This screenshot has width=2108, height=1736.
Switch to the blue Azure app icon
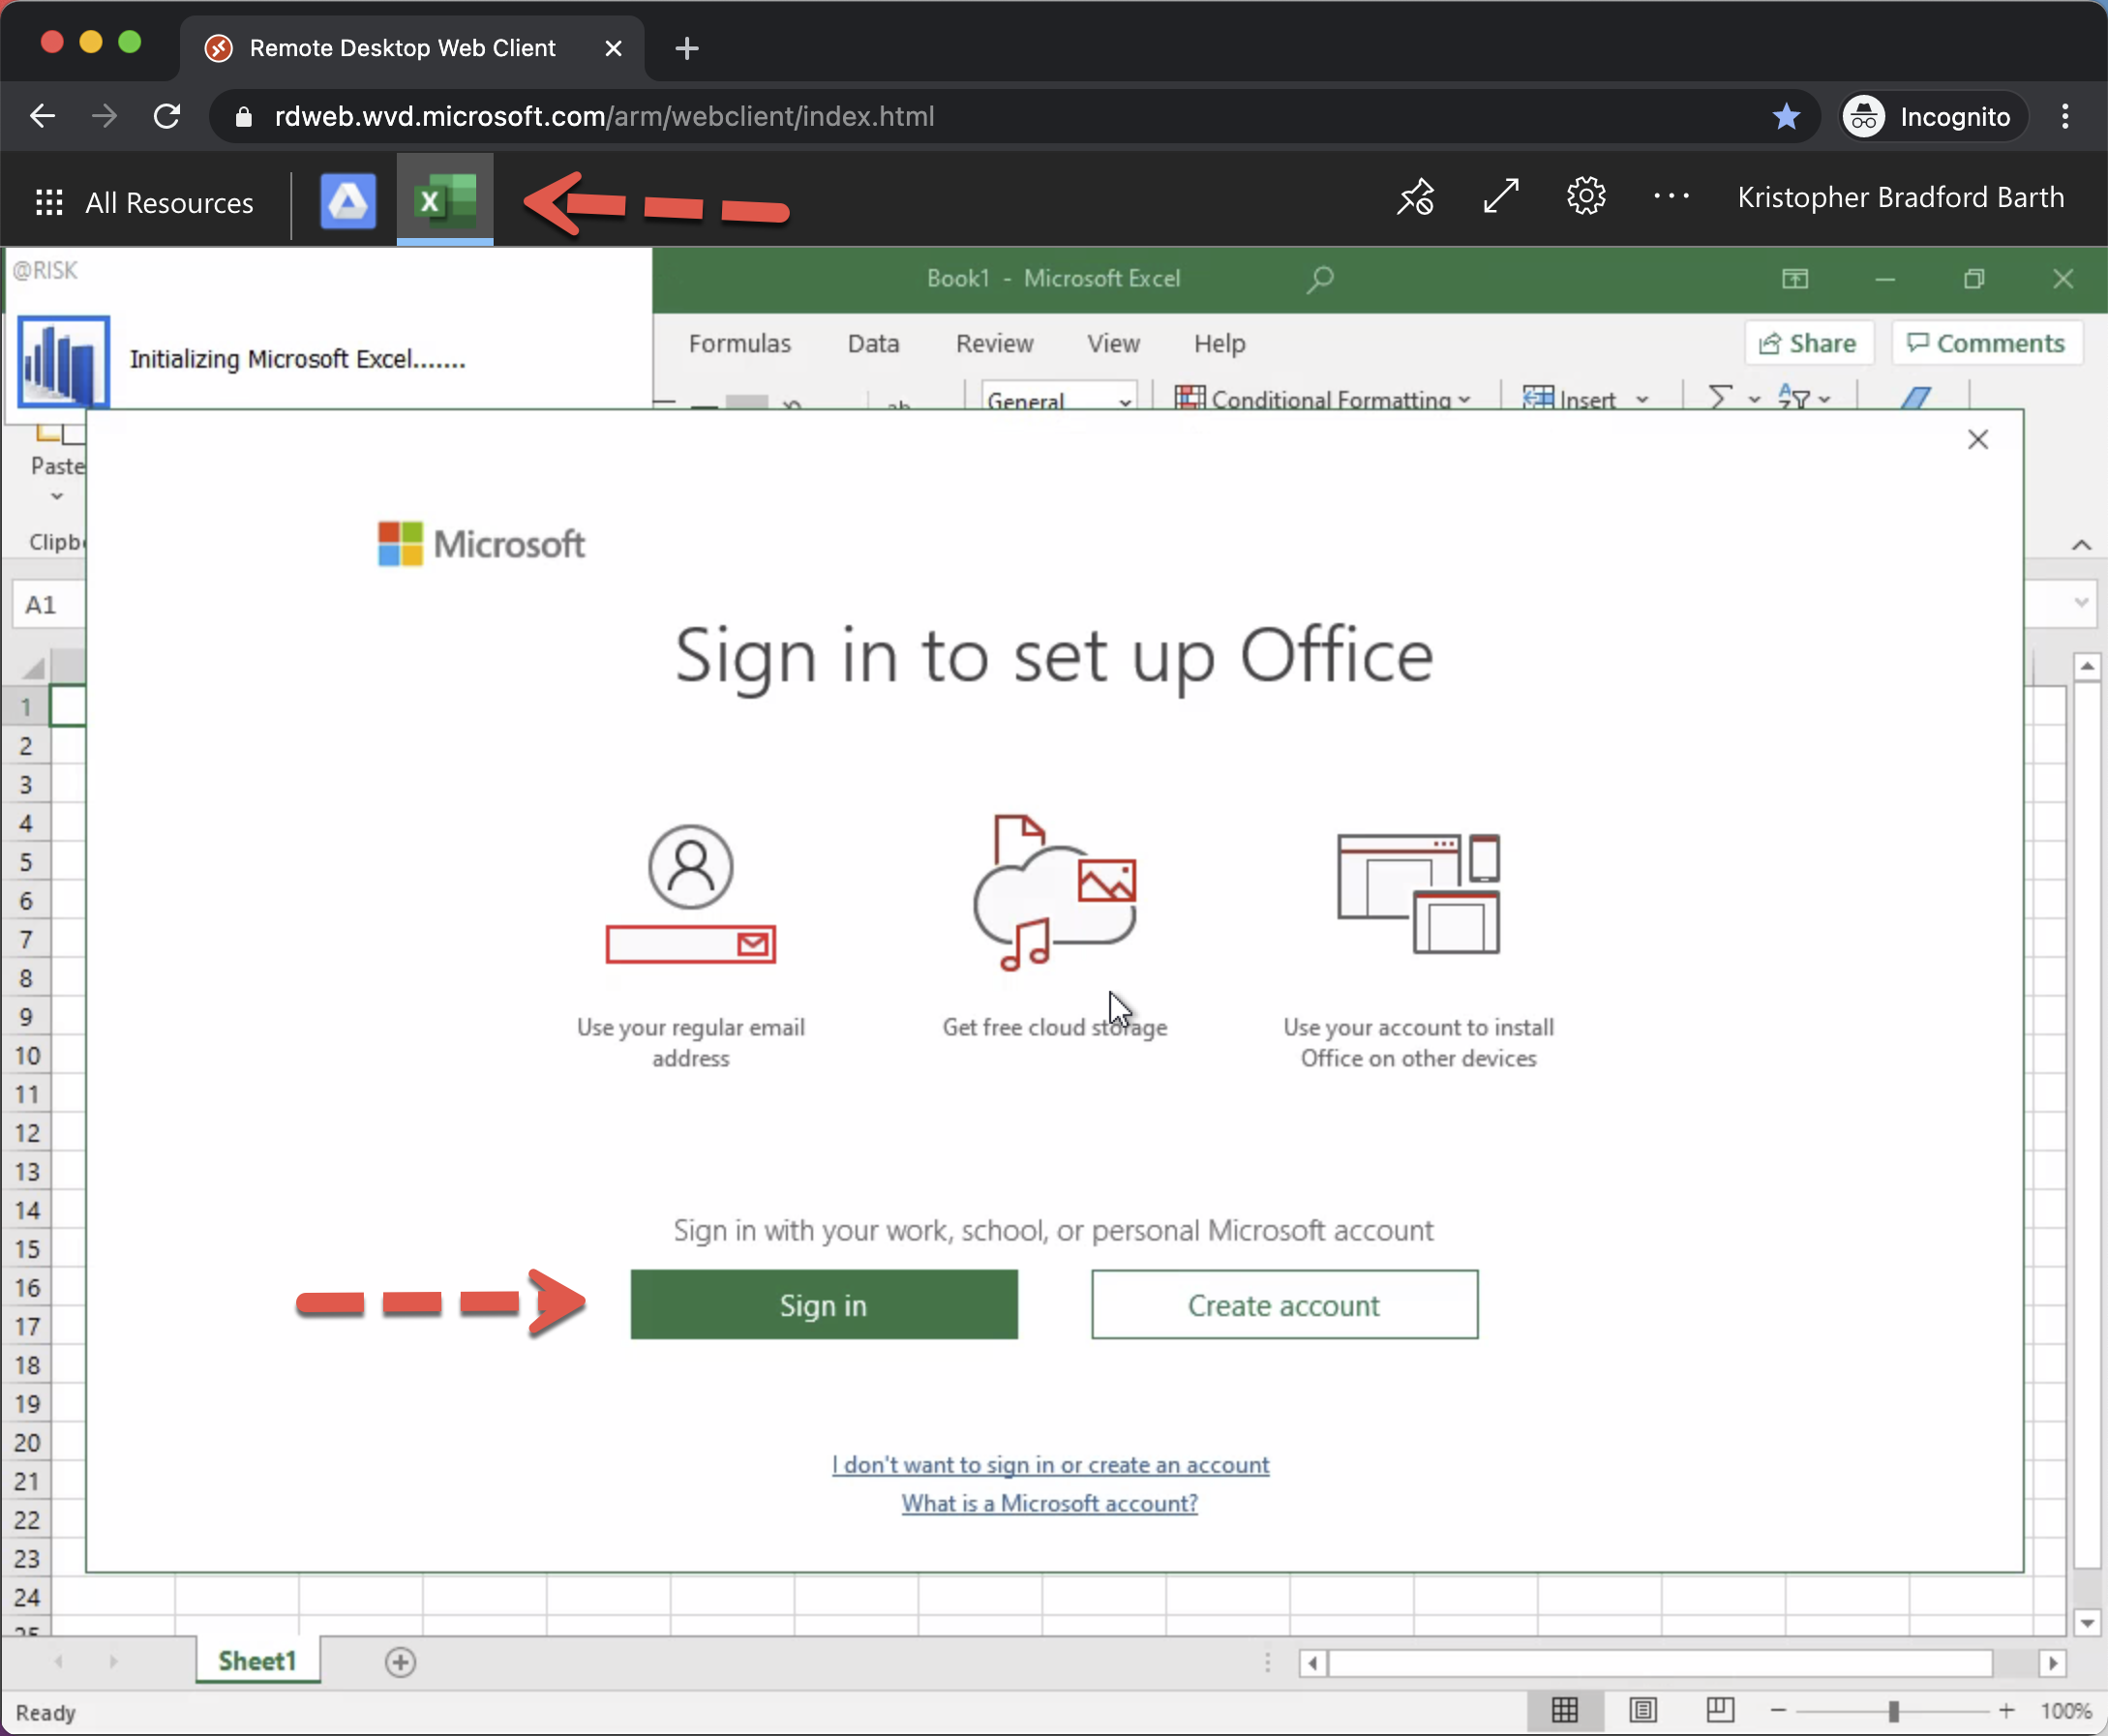tap(348, 201)
